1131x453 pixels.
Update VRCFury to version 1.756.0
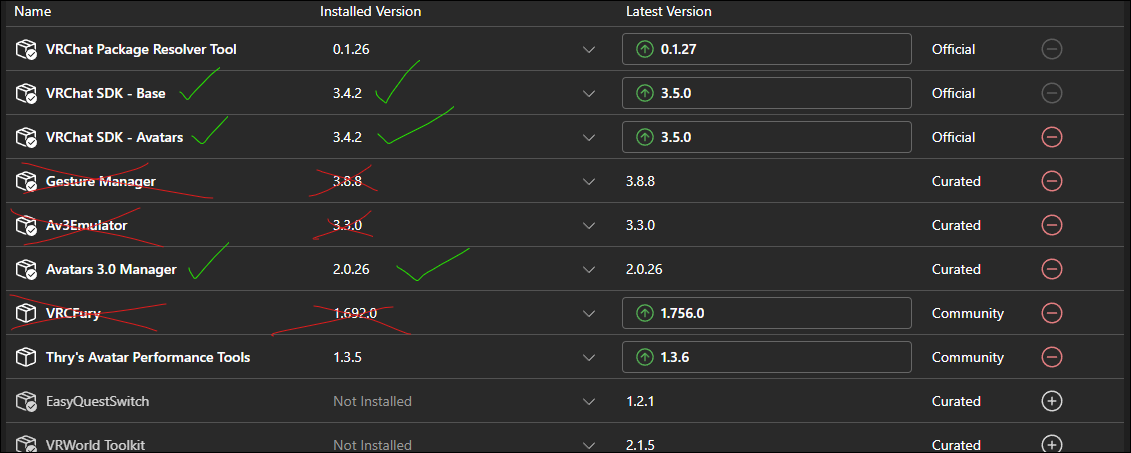(767, 313)
